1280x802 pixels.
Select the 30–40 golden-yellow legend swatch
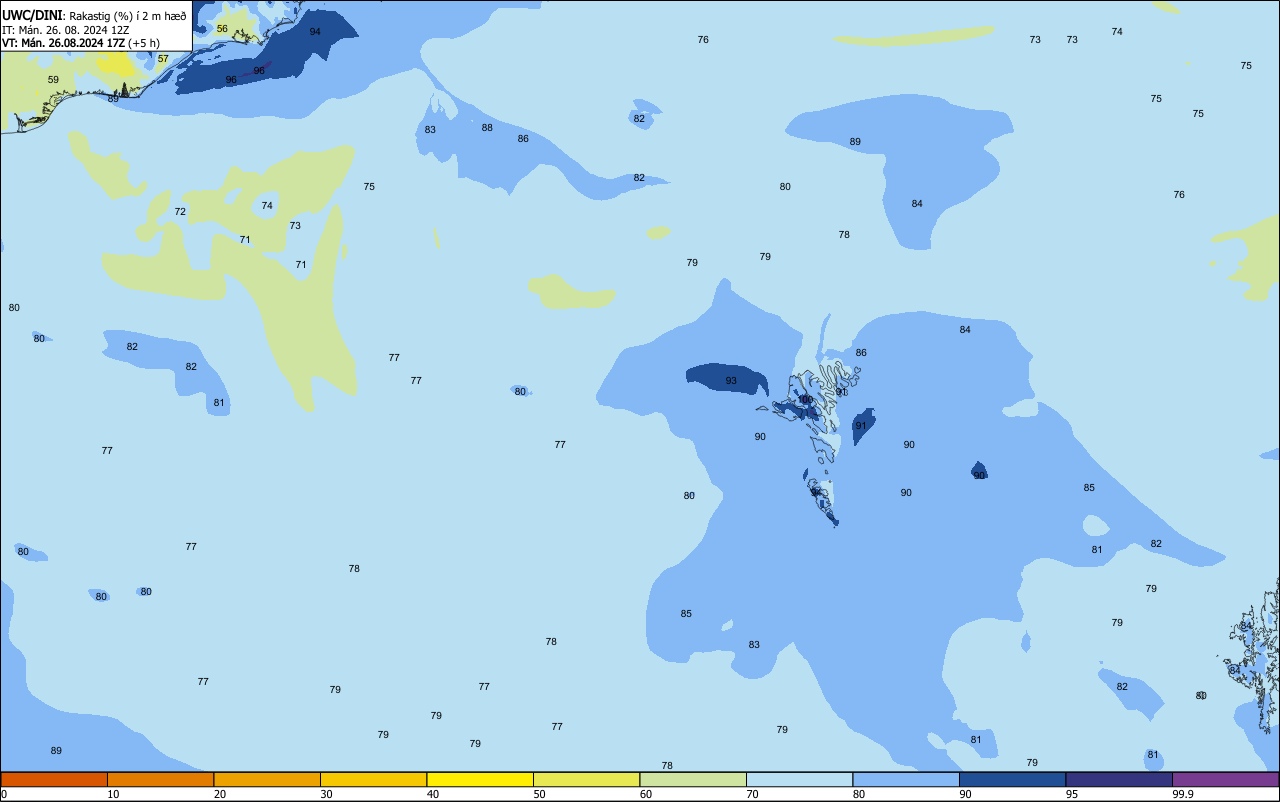point(373,779)
